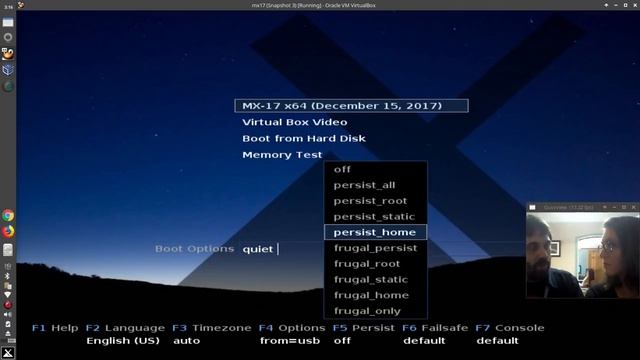Open the Wi-Fi network tray icon

[7, 295]
